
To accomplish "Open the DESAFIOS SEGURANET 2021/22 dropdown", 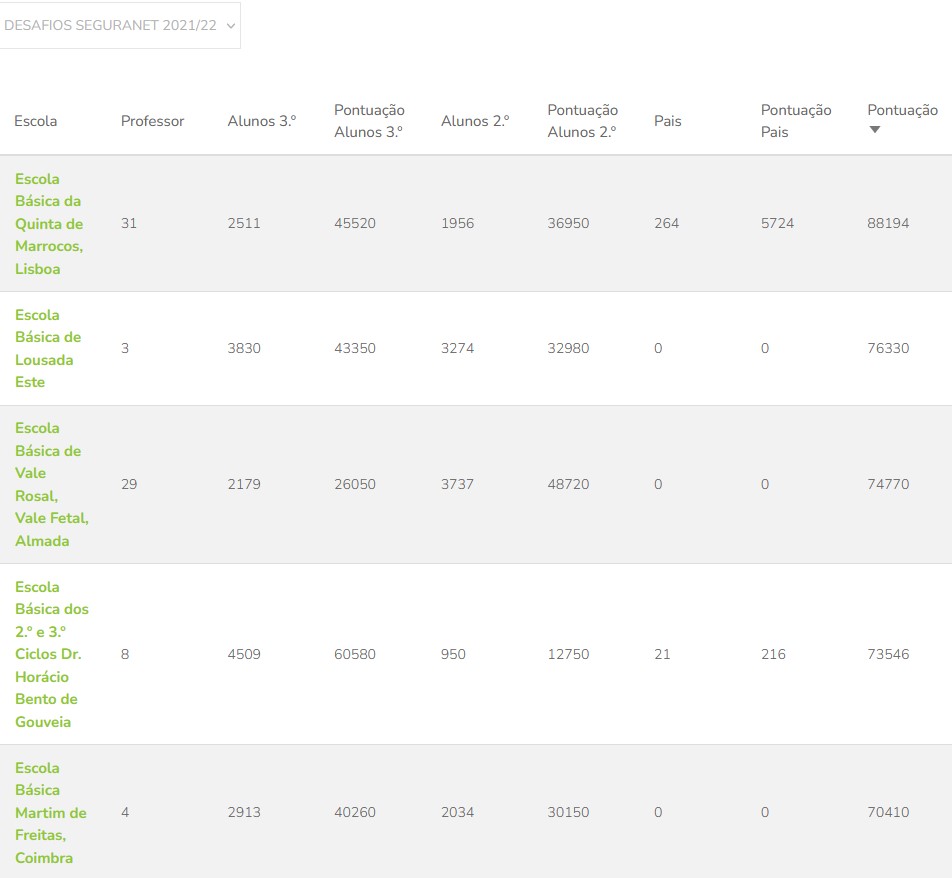I will click(x=120, y=26).
